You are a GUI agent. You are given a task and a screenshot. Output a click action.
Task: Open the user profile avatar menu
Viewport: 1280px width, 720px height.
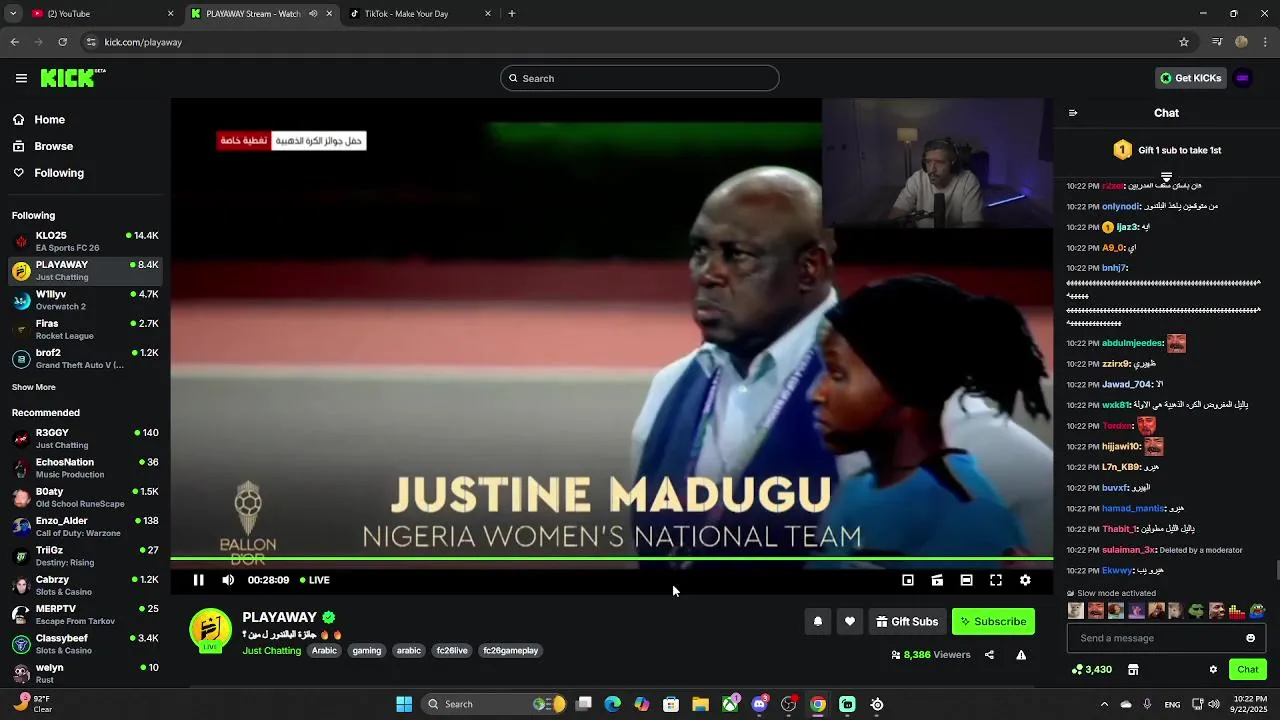[1243, 78]
